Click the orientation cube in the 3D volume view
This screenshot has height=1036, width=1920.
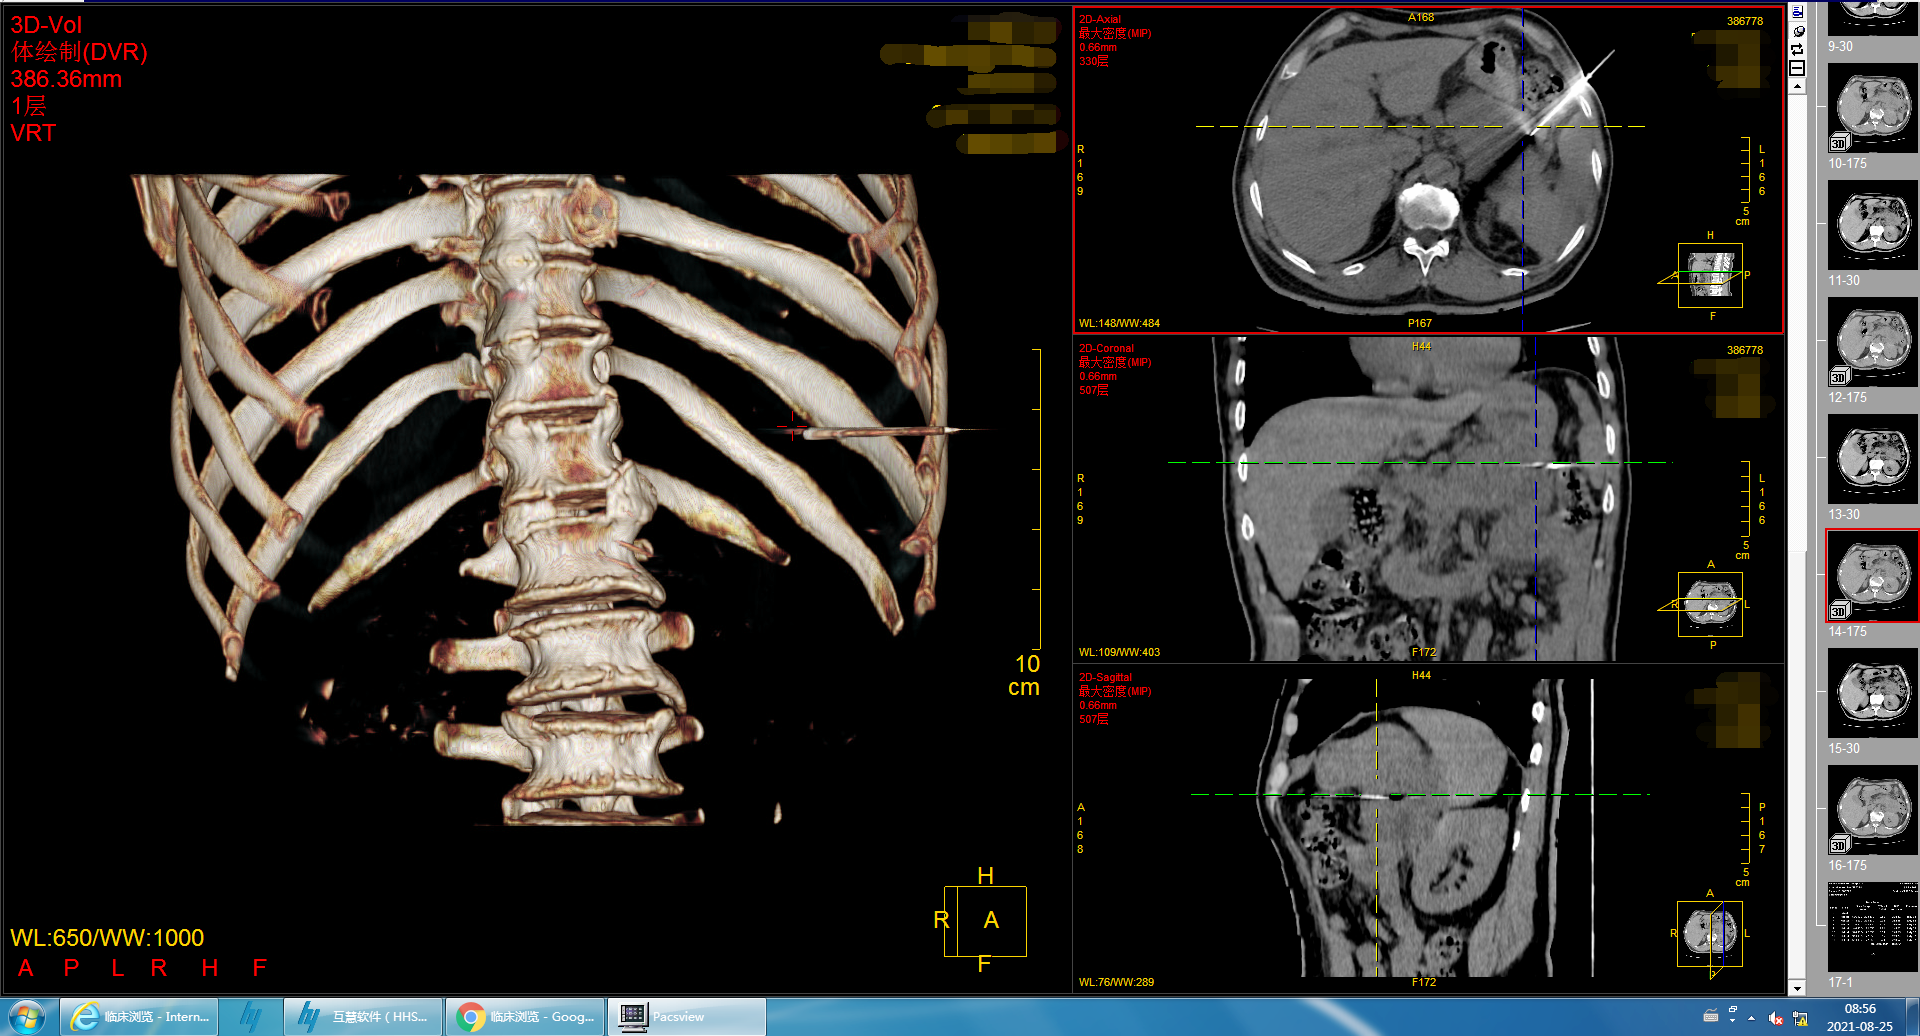[x=985, y=921]
